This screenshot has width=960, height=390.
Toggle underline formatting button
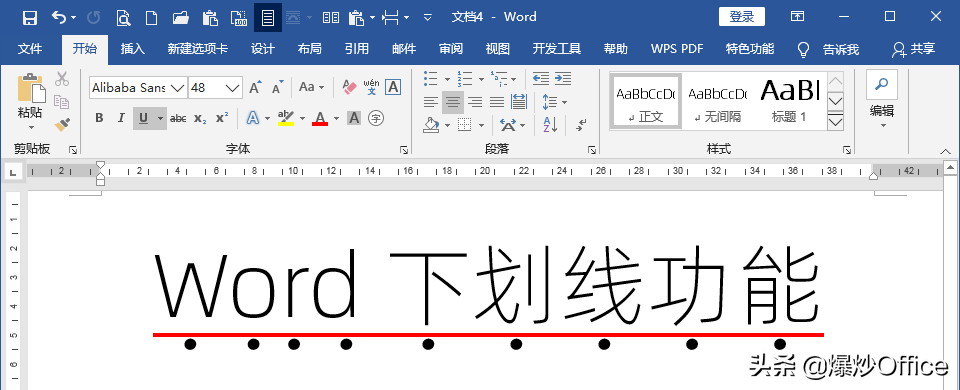(x=144, y=118)
